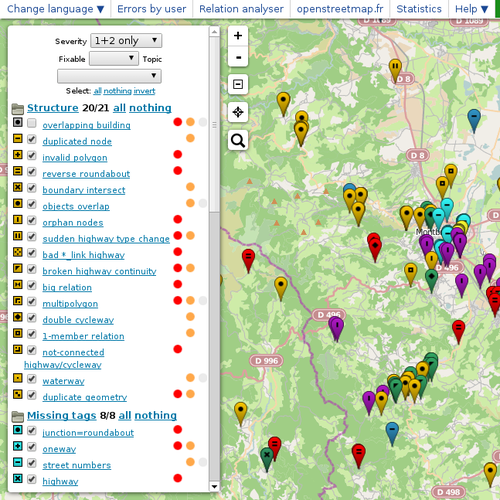
Task: Click the junction=roundabout cyan category icon
Action: [18, 430]
